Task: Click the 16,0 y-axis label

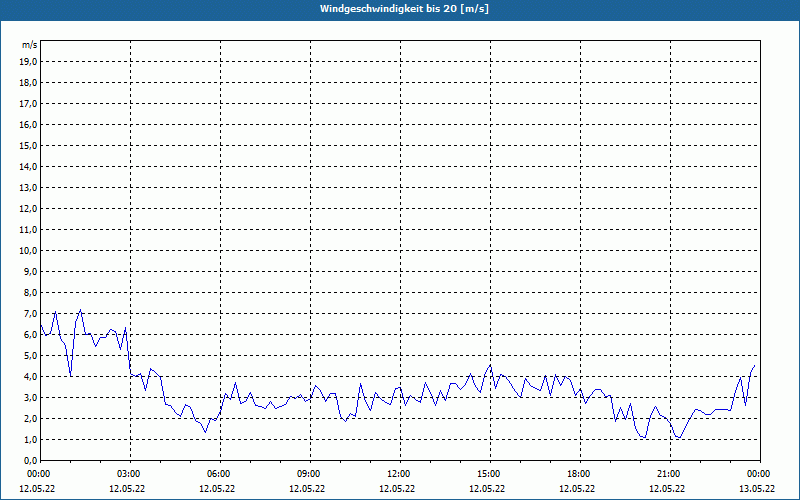Action: pos(28,124)
